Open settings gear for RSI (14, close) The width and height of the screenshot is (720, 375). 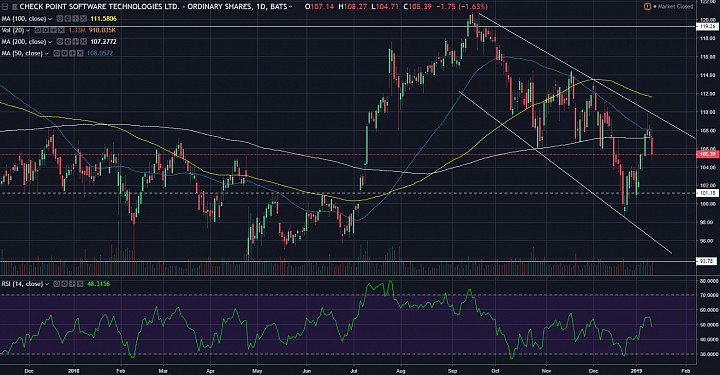64,284
